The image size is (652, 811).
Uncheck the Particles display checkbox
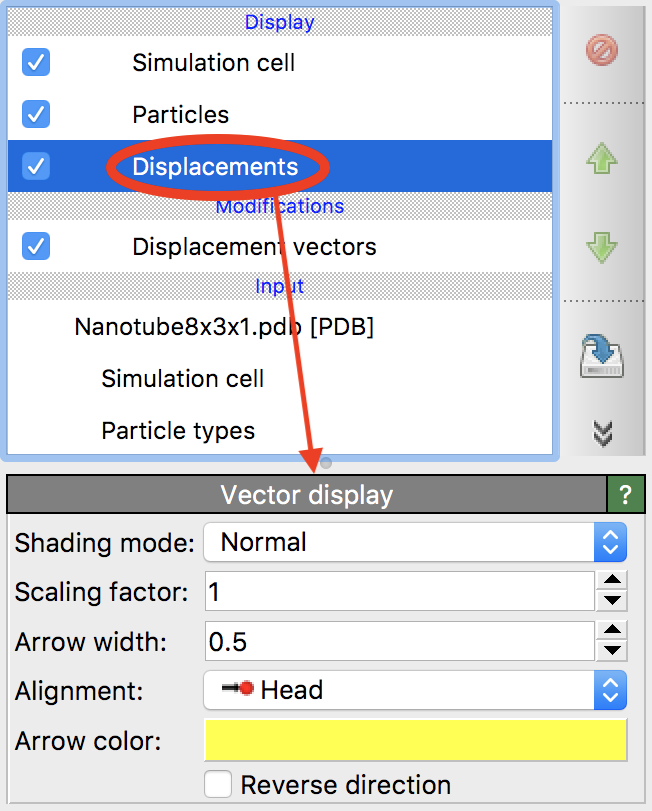(x=36, y=115)
